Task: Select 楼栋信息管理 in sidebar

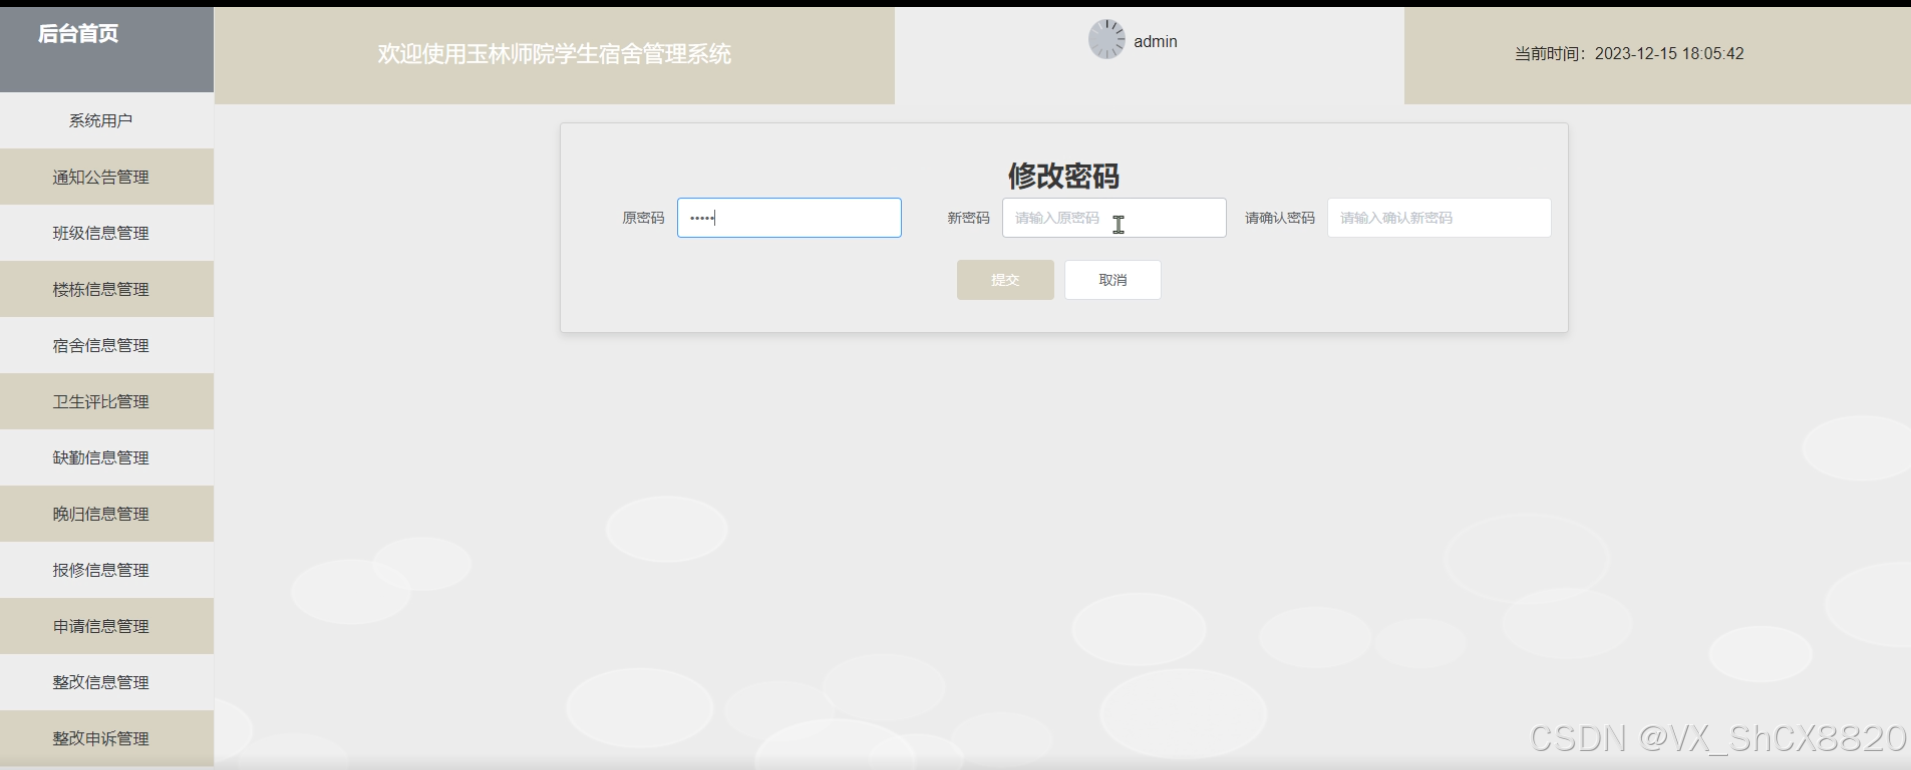Action: point(106,289)
